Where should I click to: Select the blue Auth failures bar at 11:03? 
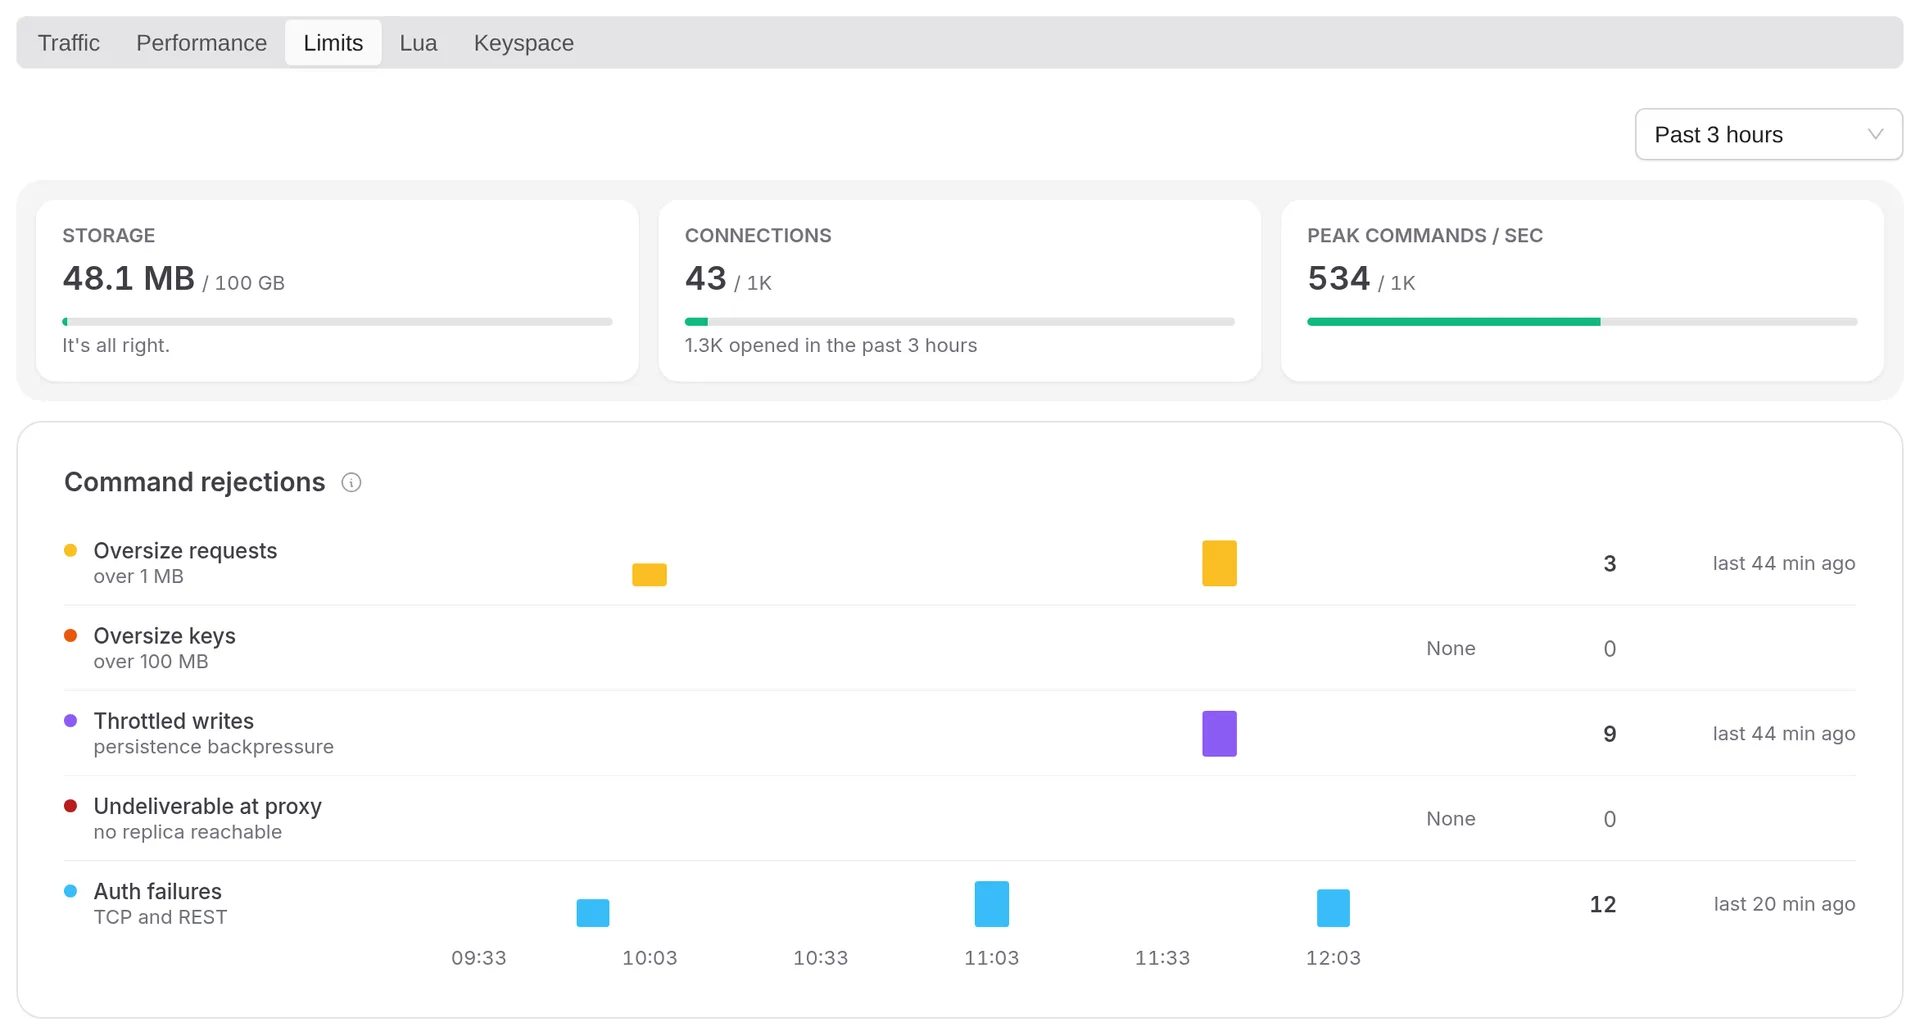(992, 904)
